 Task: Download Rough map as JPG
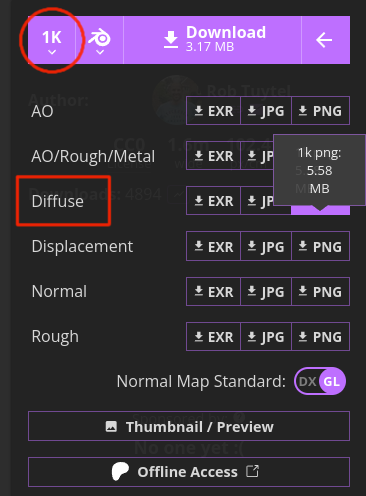click(x=266, y=337)
